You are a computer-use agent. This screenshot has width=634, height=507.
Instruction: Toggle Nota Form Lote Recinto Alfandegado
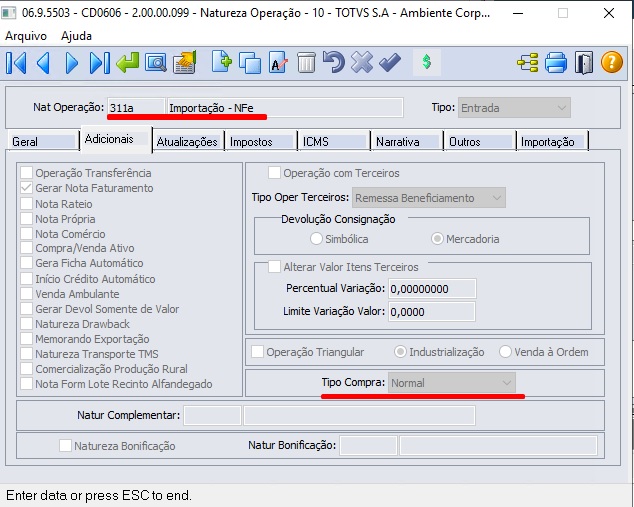point(27,384)
